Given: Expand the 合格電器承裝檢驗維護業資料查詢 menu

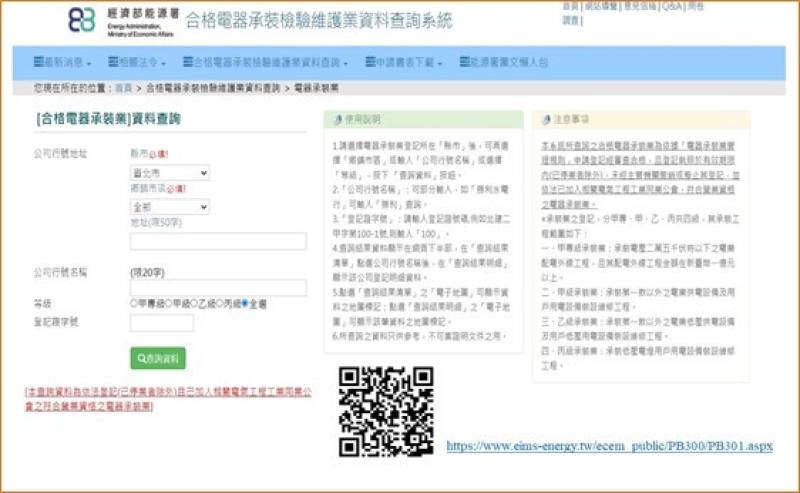Looking at the screenshot, I should click(x=265, y=62).
